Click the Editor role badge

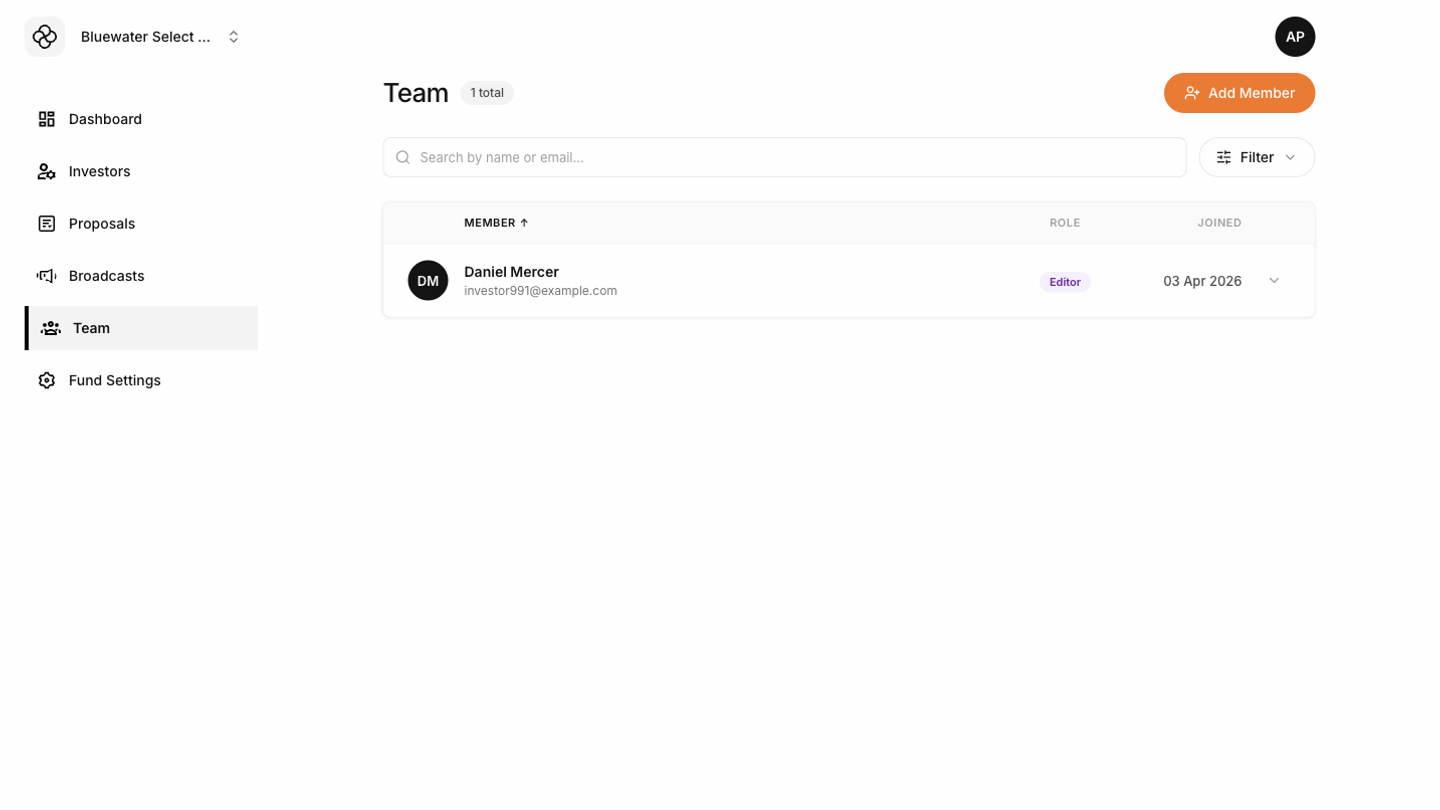pyautogui.click(x=1064, y=282)
